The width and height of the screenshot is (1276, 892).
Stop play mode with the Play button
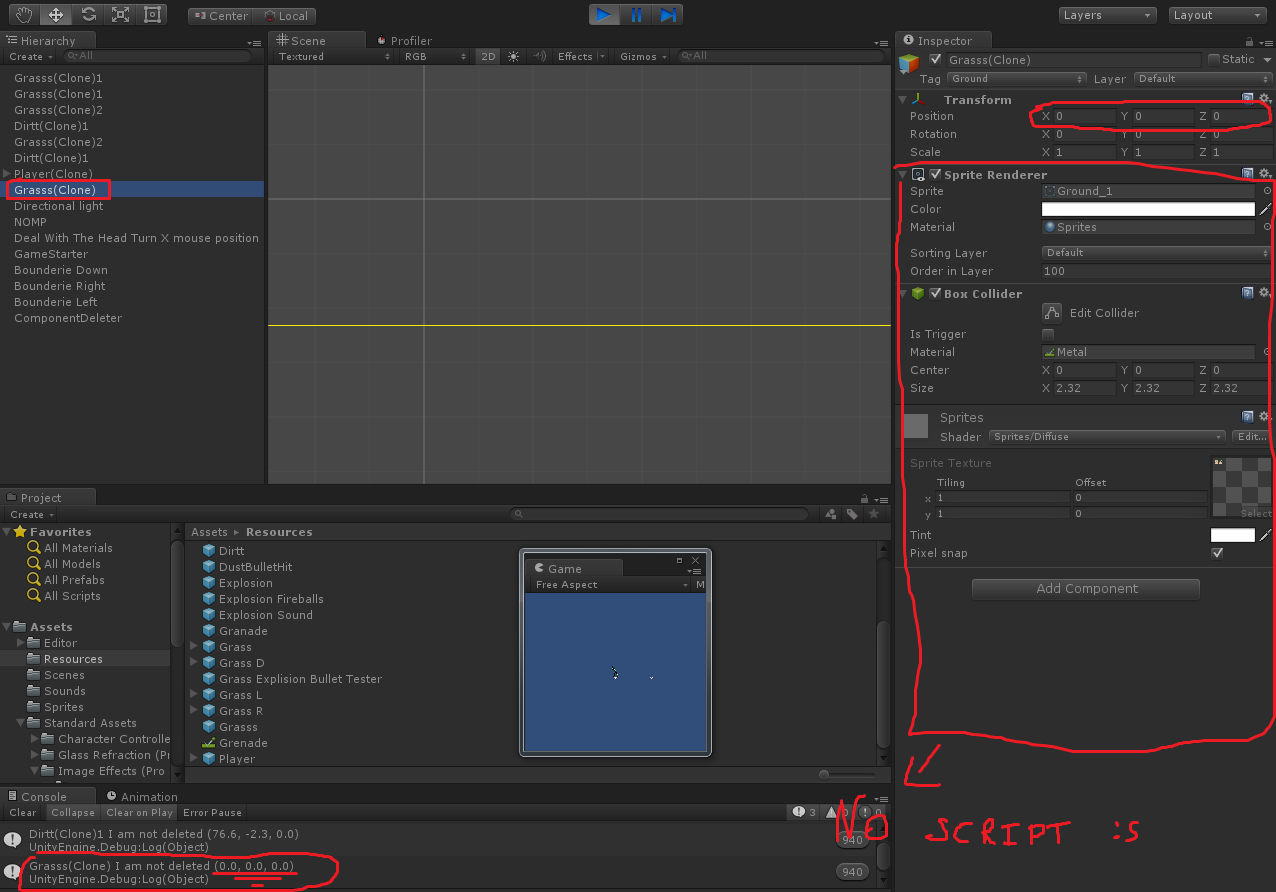pyautogui.click(x=604, y=15)
